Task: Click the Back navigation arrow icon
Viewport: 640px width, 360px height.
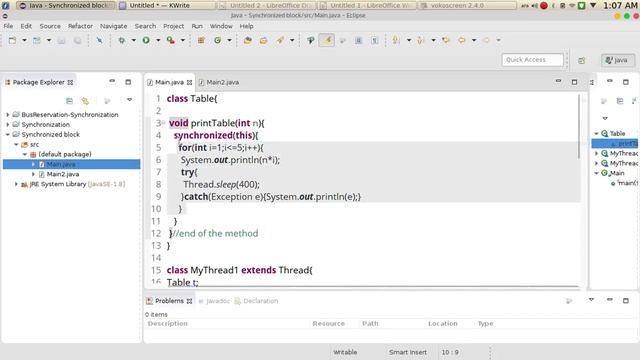Action: (462, 40)
